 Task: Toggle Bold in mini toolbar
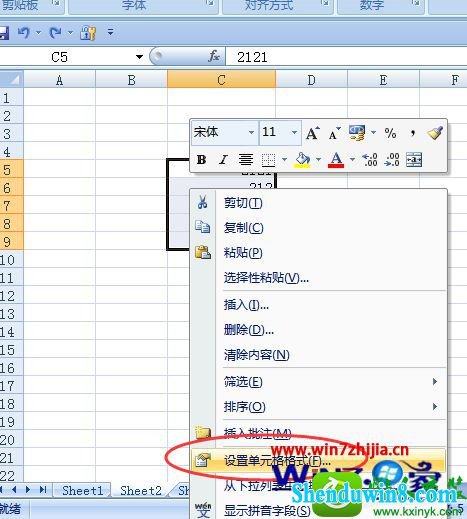[x=201, y=160]
